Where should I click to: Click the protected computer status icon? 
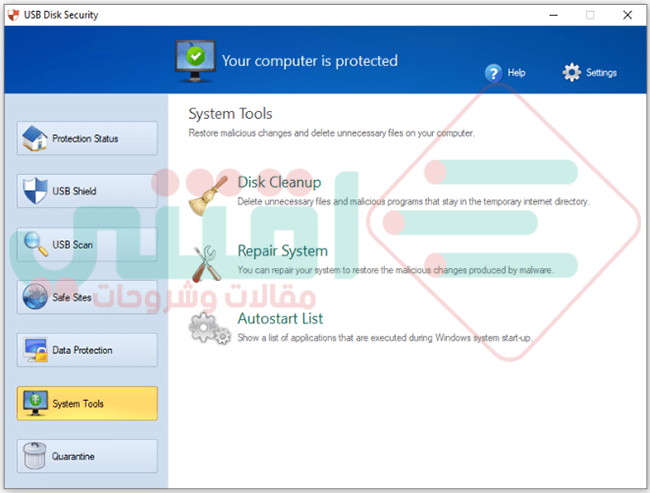[195, 61]
